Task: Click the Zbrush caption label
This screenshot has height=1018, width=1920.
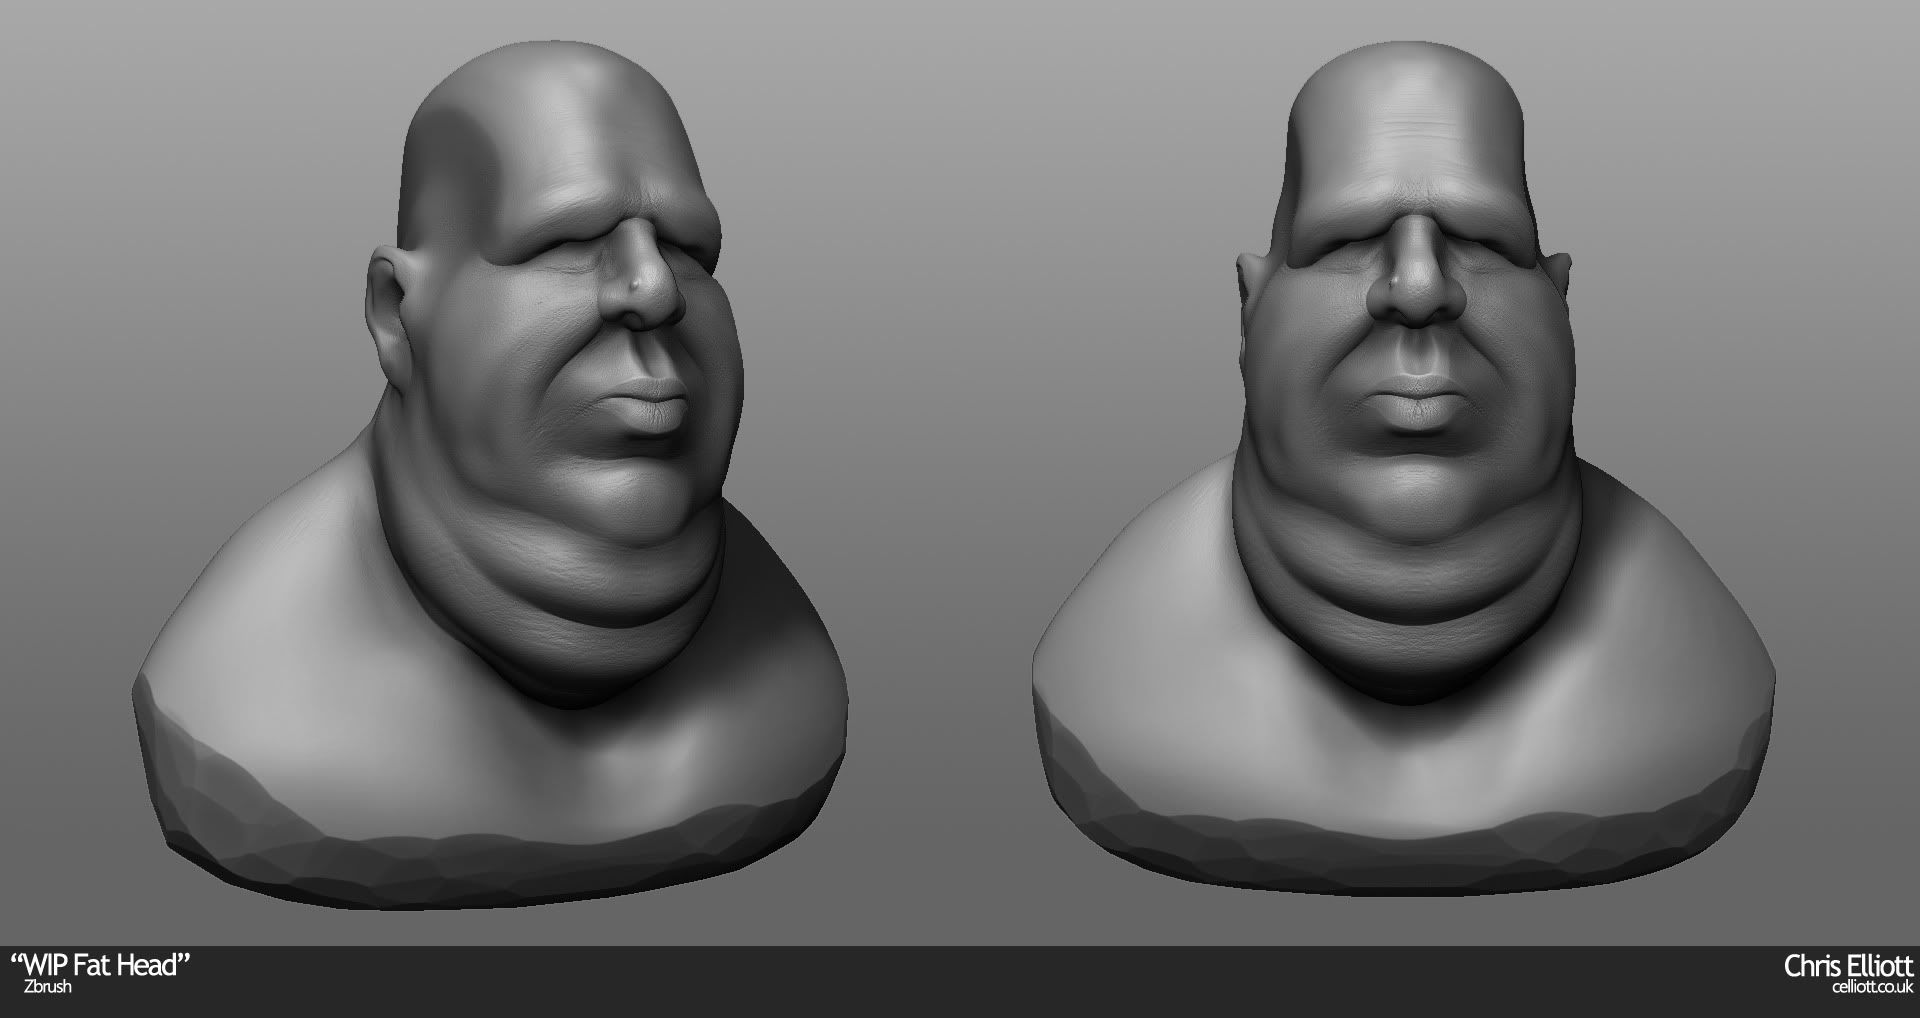Action: coord(42,987)
